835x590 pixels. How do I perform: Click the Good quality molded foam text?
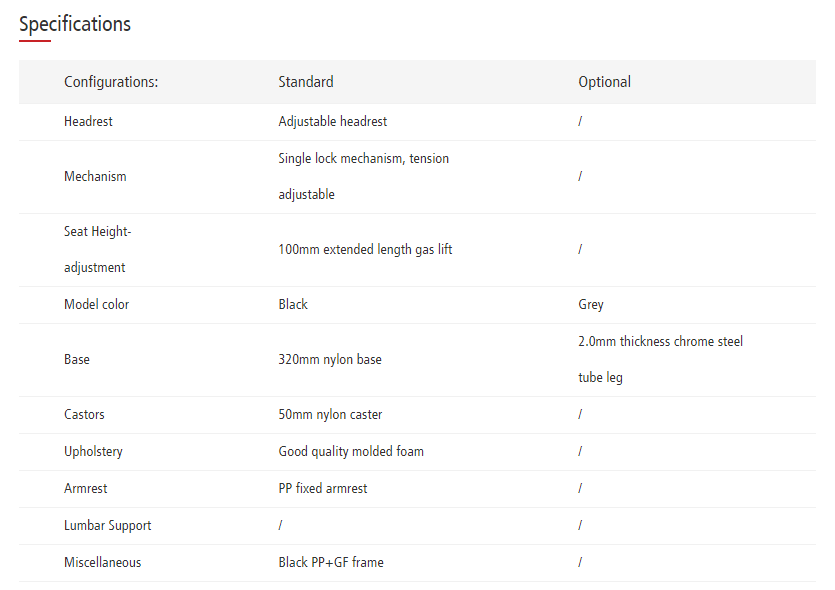click(351, 451)
